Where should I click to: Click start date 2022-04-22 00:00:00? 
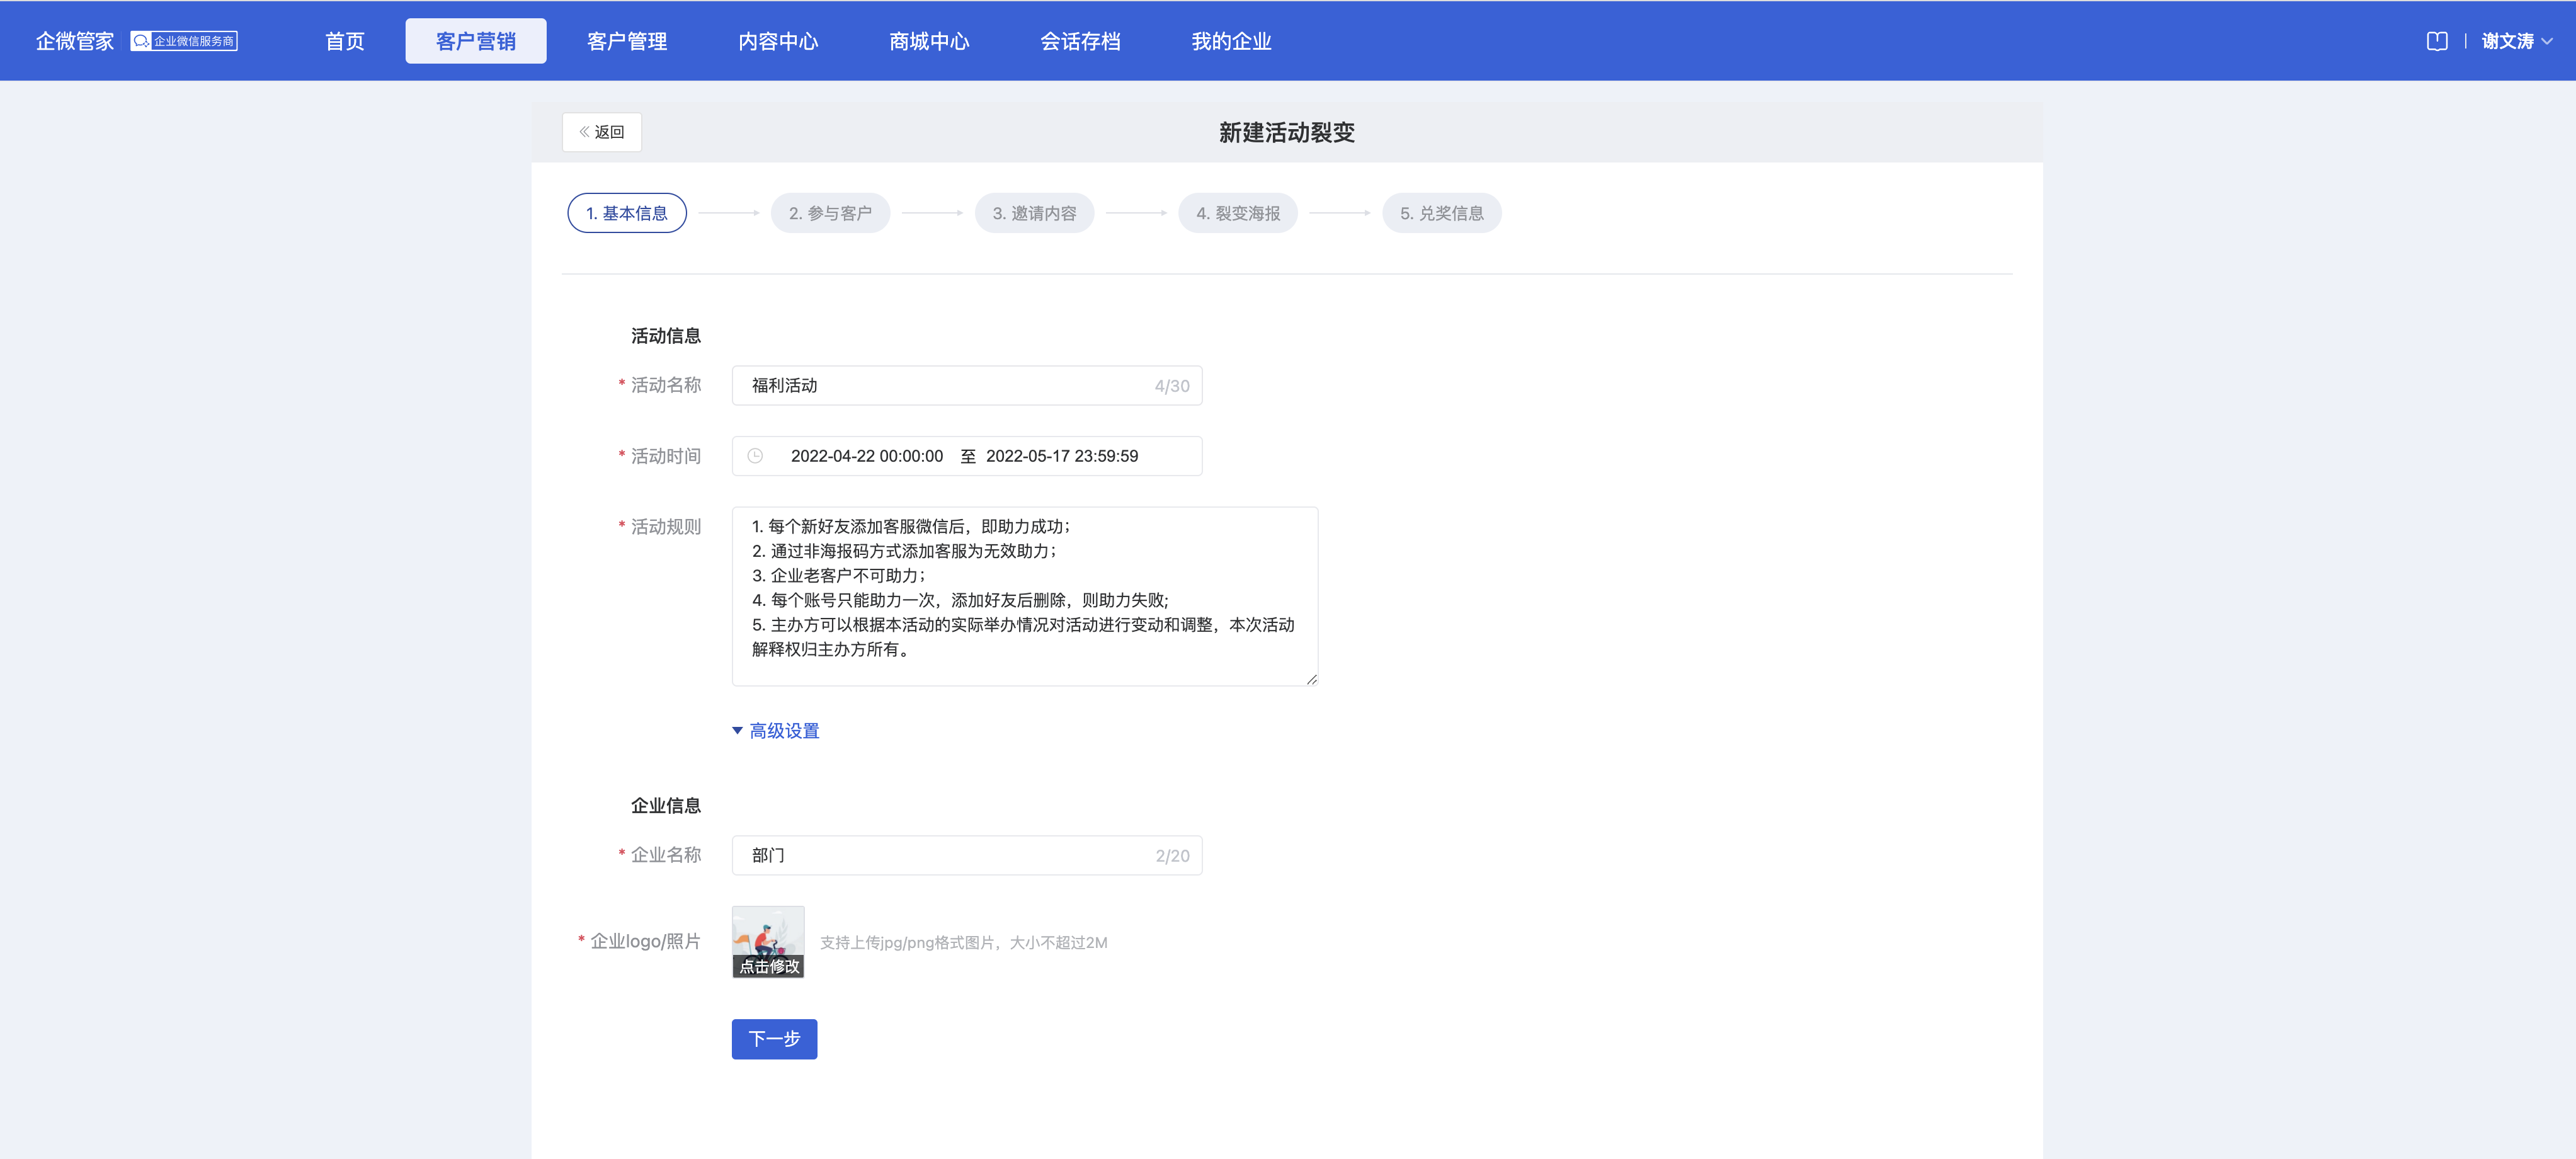pyautogui.click(x=866, y=456)
